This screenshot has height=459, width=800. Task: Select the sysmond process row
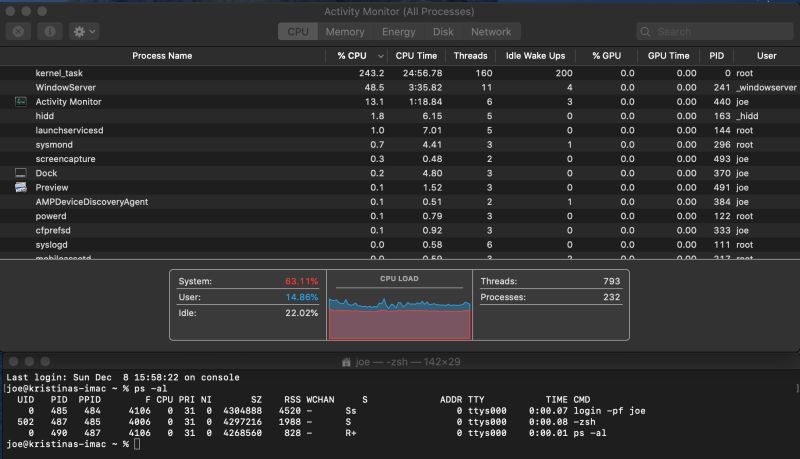click(x=400, y=144)
